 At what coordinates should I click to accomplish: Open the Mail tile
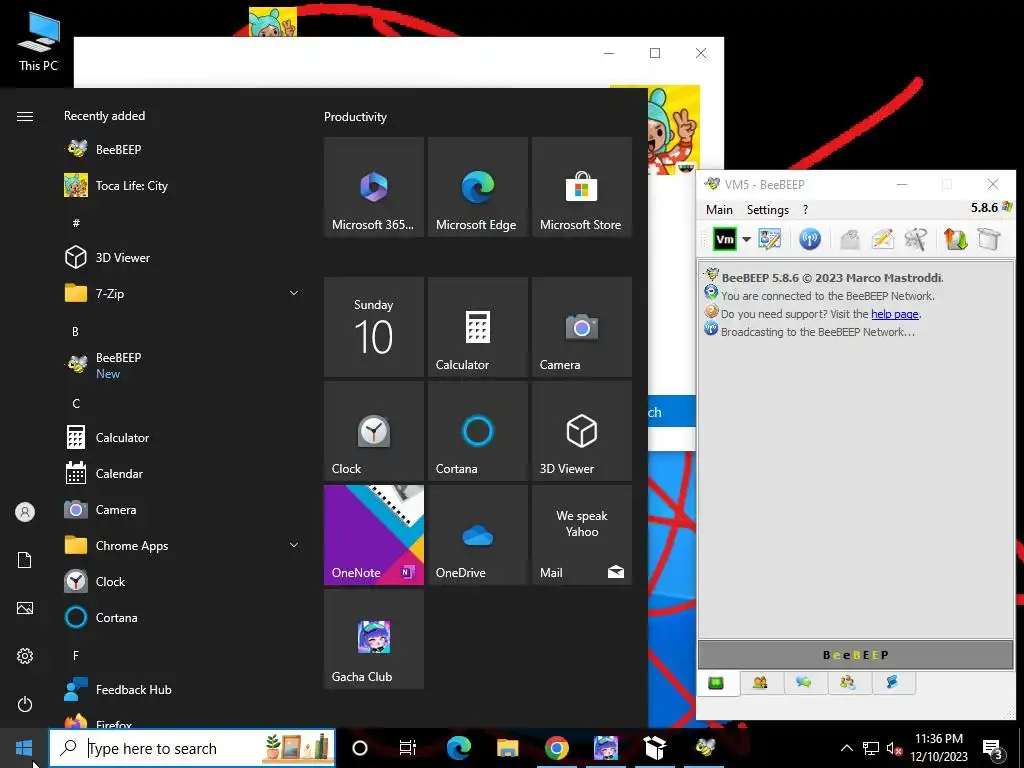pyautogui.click(x=582, y=535)
